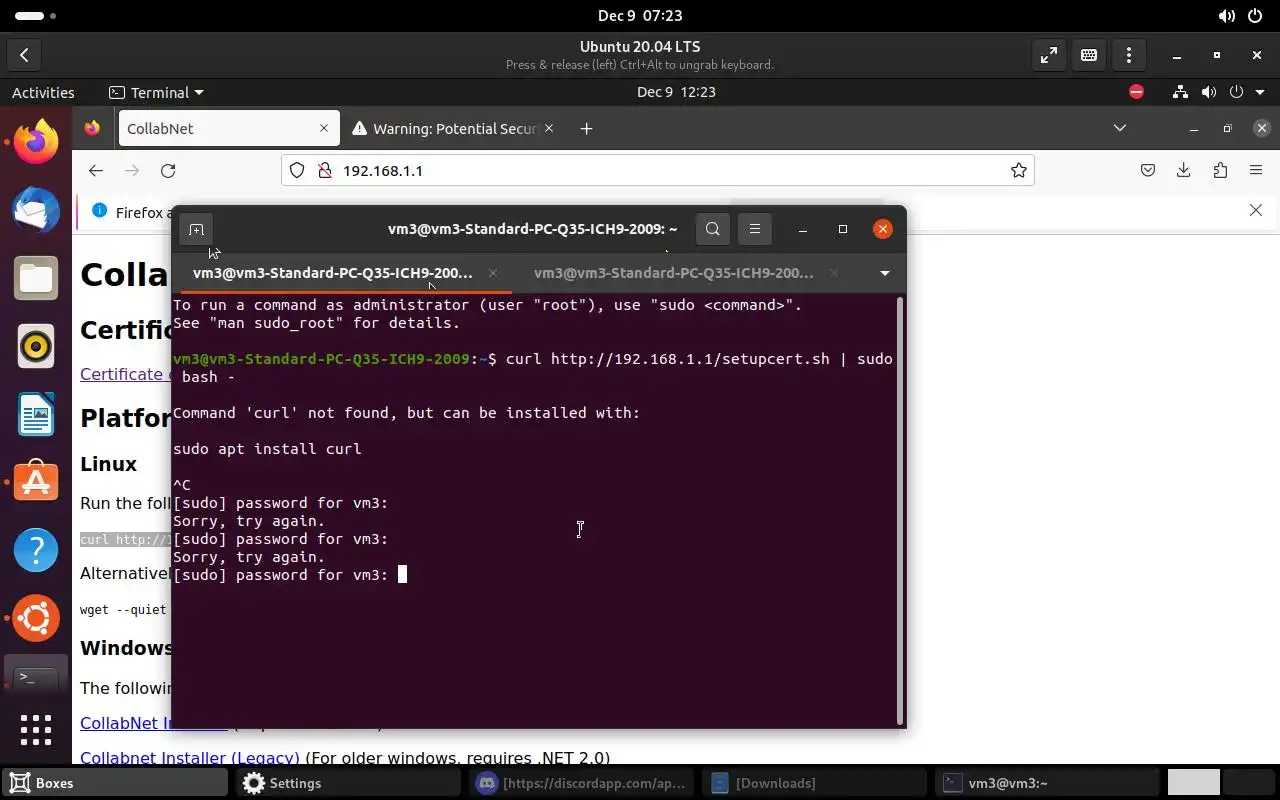The image size is (1280, 800).
Task: Click the insecure connection lock icon
Action: [x=324, y=171]
